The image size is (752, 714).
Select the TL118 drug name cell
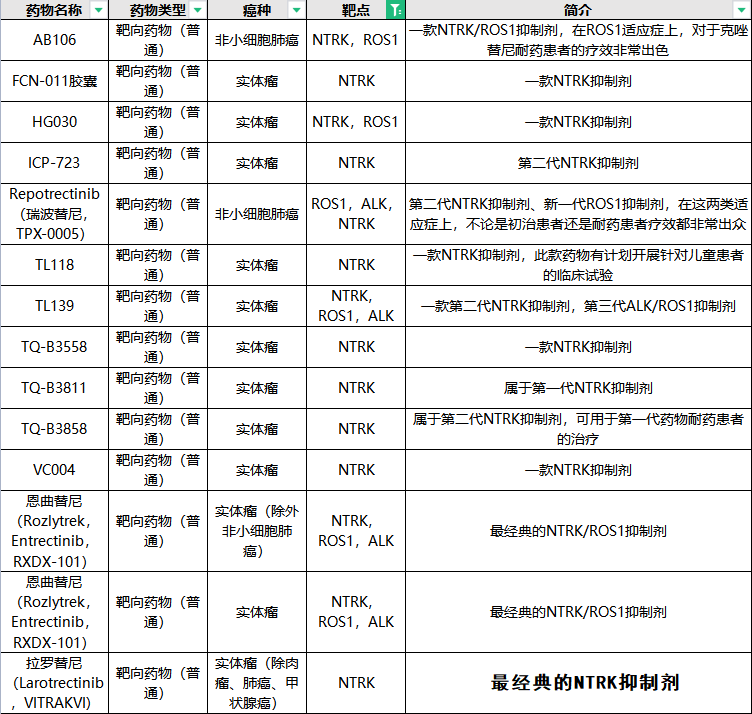55,265
